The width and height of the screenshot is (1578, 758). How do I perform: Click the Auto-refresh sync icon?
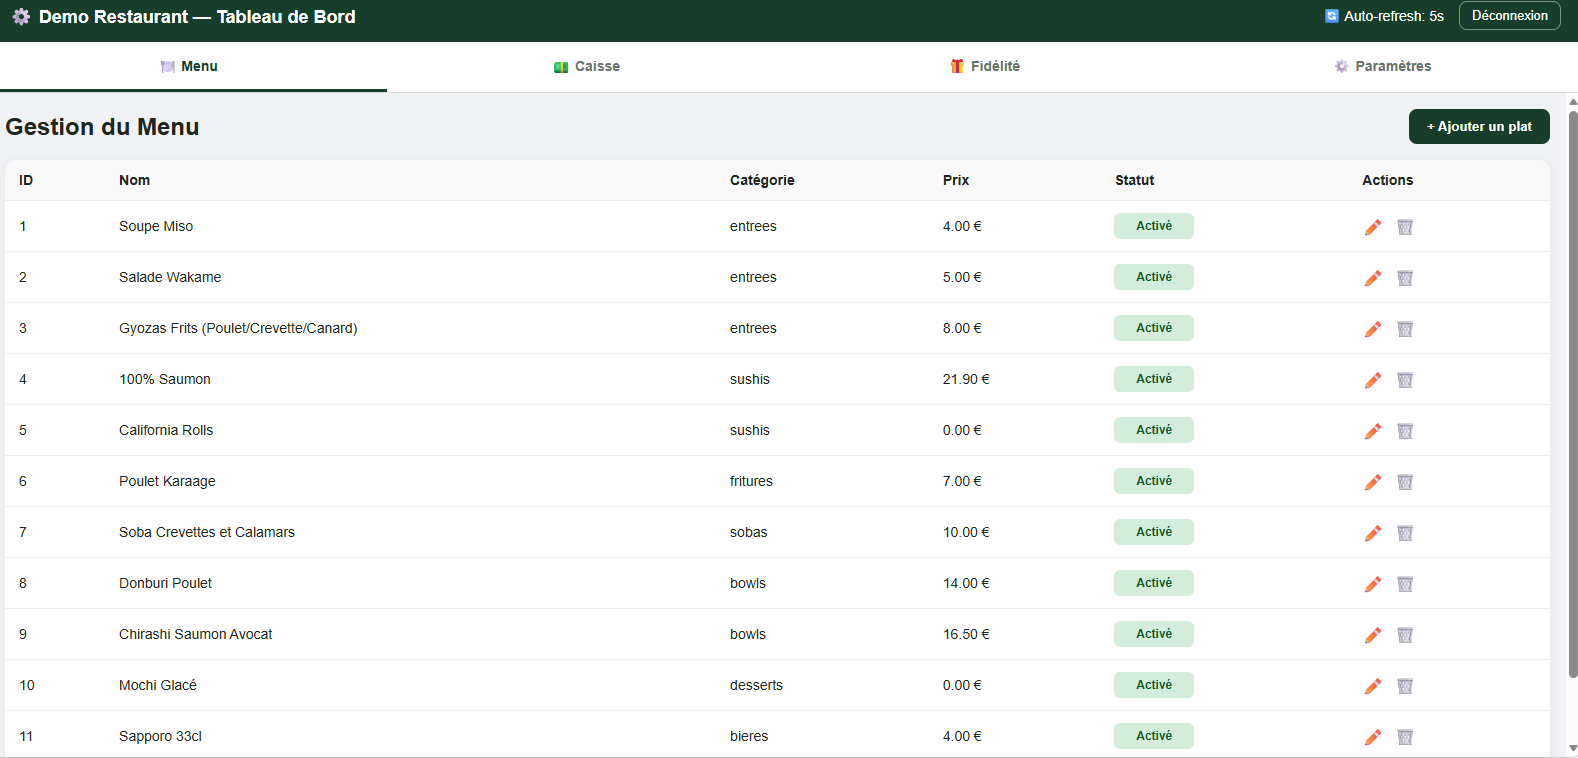[1332, 16]
